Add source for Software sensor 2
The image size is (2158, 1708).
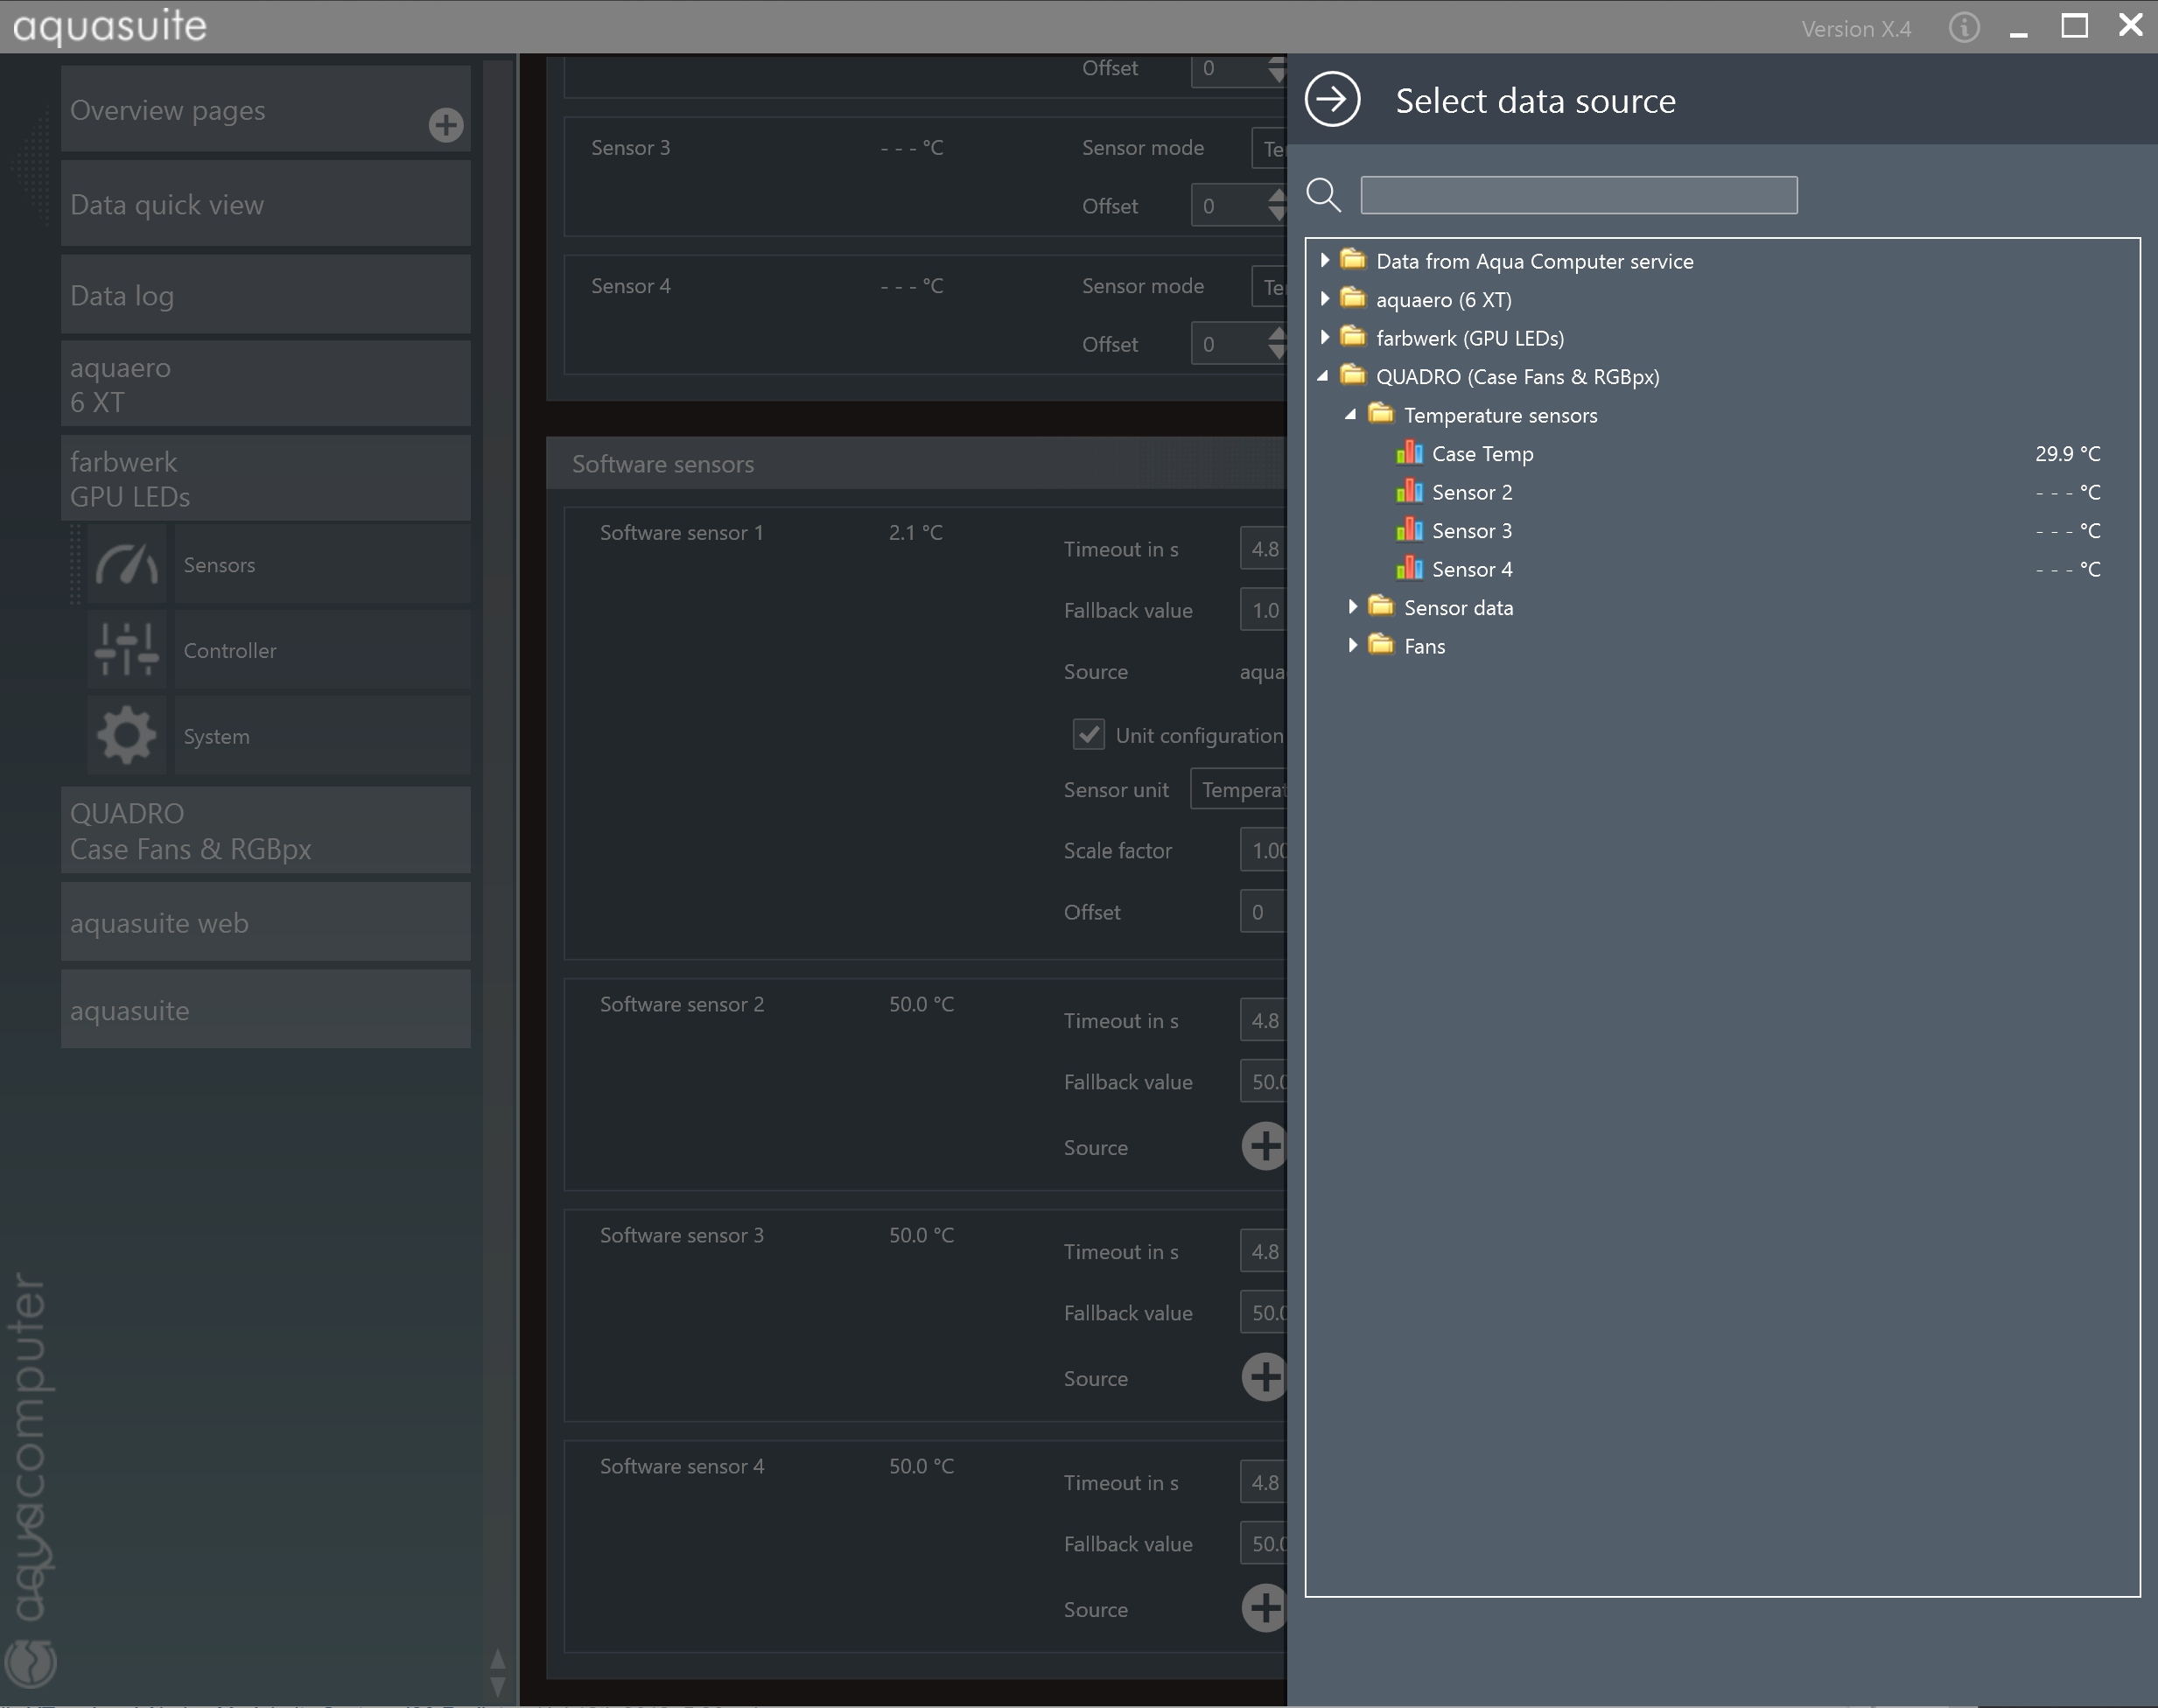tap(1264, 1146)
